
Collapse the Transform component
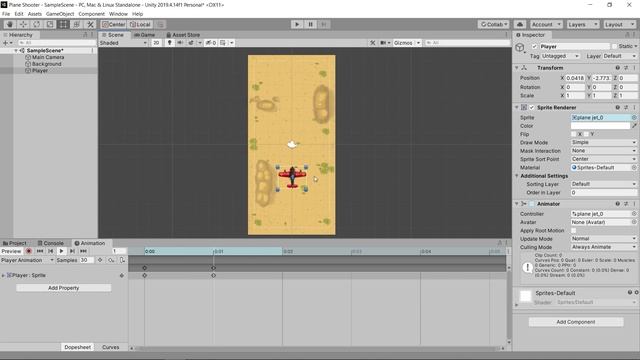(x=517, y=68)
